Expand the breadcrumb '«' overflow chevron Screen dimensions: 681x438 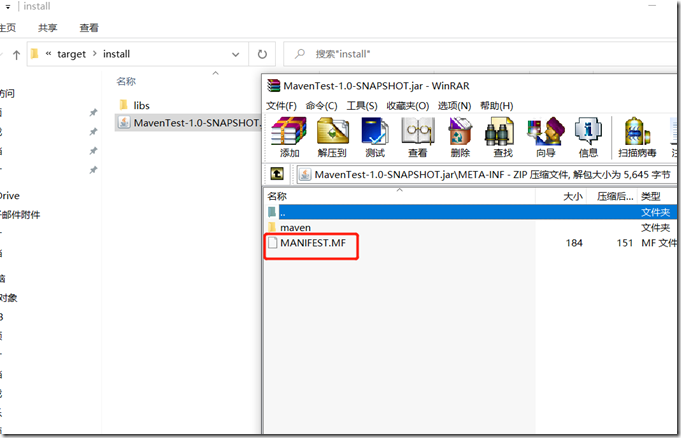[x=48, y=53]
